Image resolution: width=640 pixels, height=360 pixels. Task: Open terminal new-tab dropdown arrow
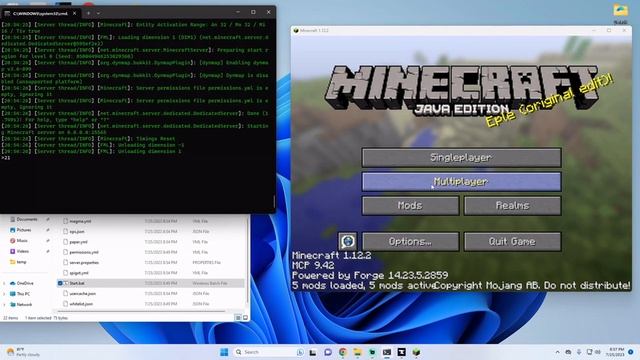[98, 13]
